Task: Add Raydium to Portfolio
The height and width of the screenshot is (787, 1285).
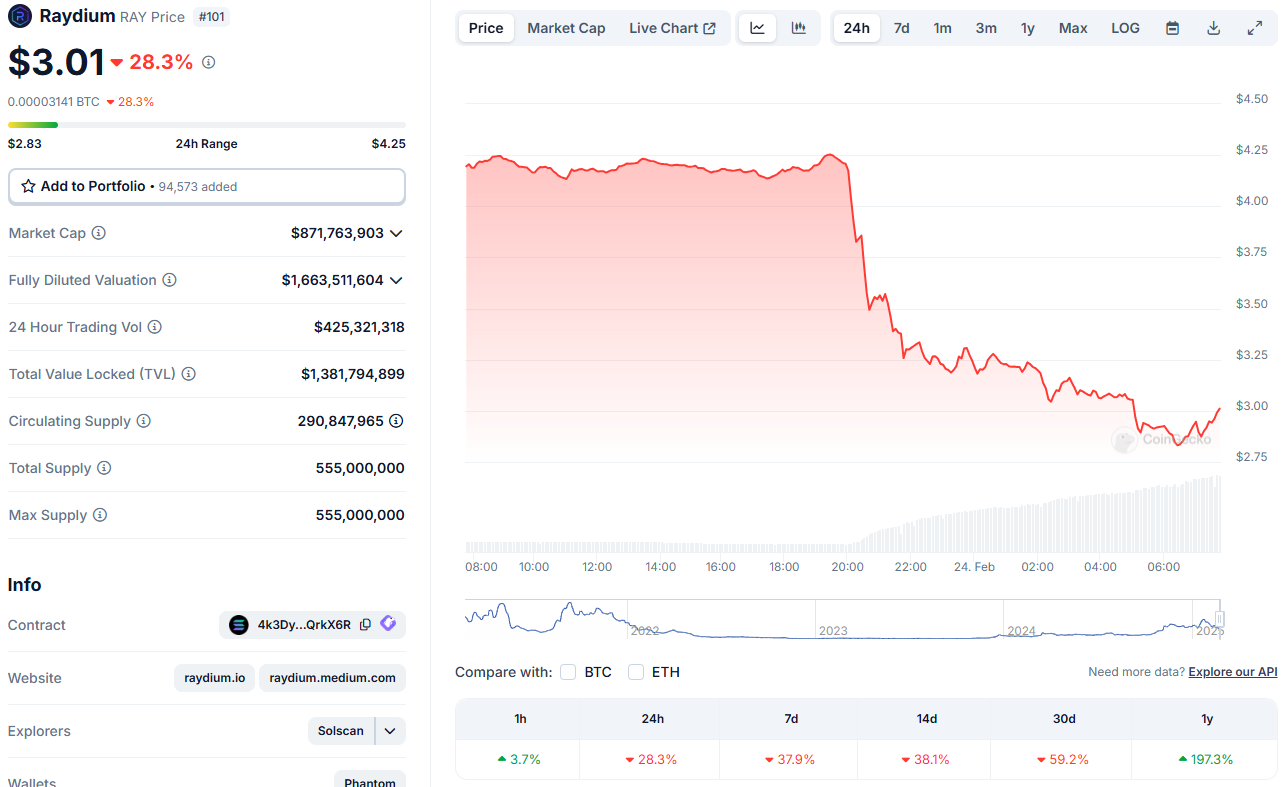Action: [206, 186]
